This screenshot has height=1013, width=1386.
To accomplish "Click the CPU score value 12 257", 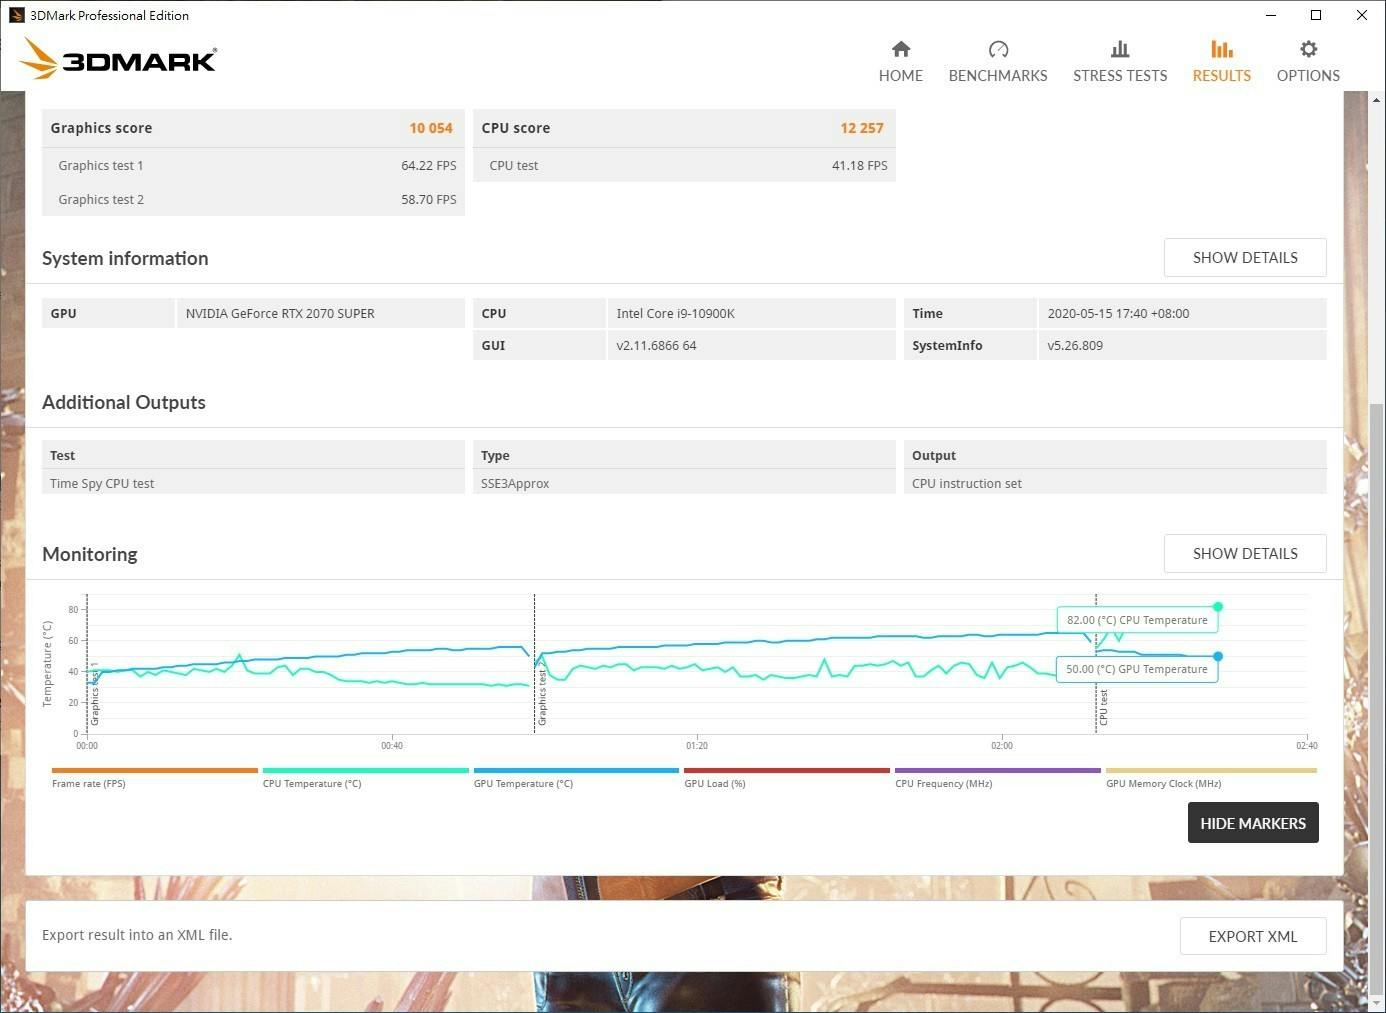I will pos(862,128).
